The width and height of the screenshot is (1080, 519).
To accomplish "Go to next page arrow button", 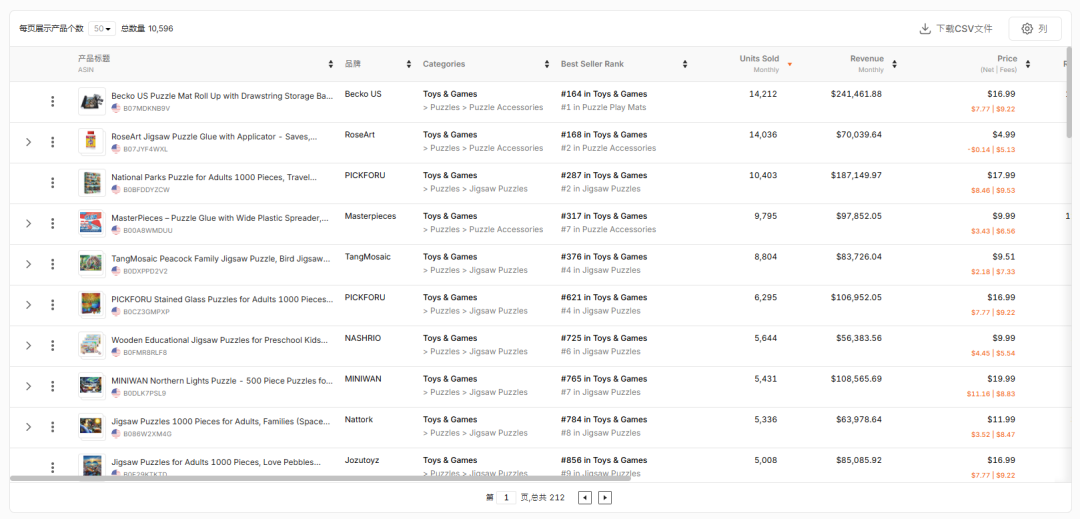I will point(605,498).
